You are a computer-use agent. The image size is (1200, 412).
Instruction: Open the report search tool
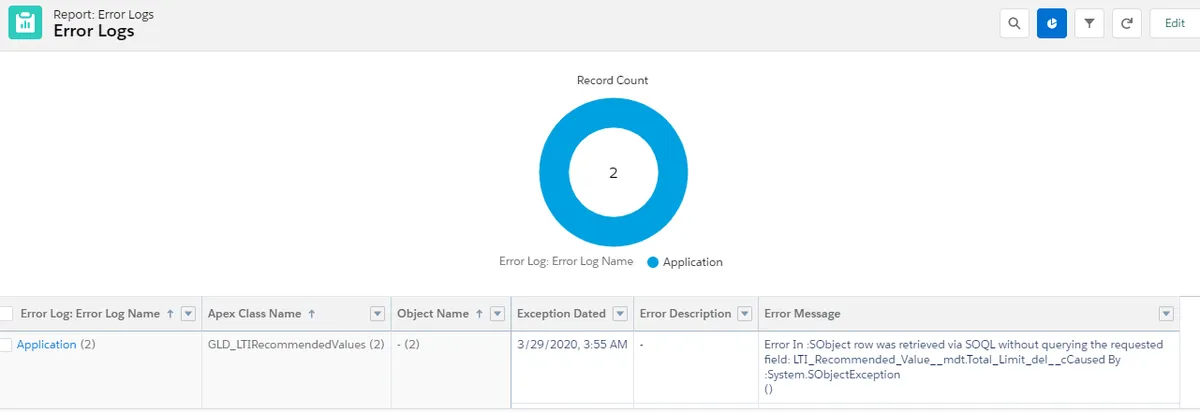coord(1015,23)
